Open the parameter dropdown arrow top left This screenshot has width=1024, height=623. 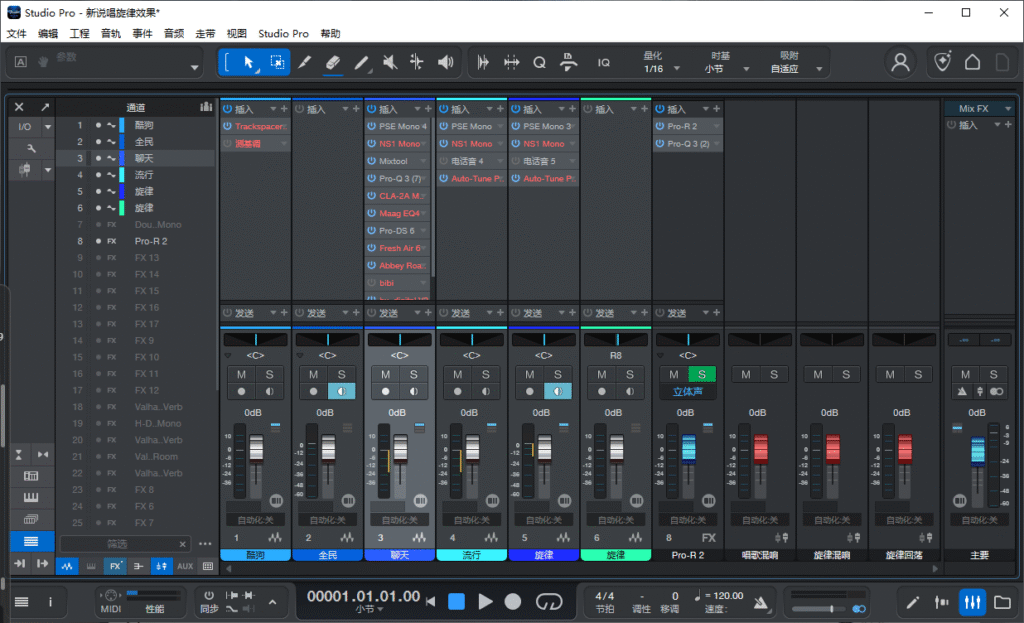pos(194,67)
